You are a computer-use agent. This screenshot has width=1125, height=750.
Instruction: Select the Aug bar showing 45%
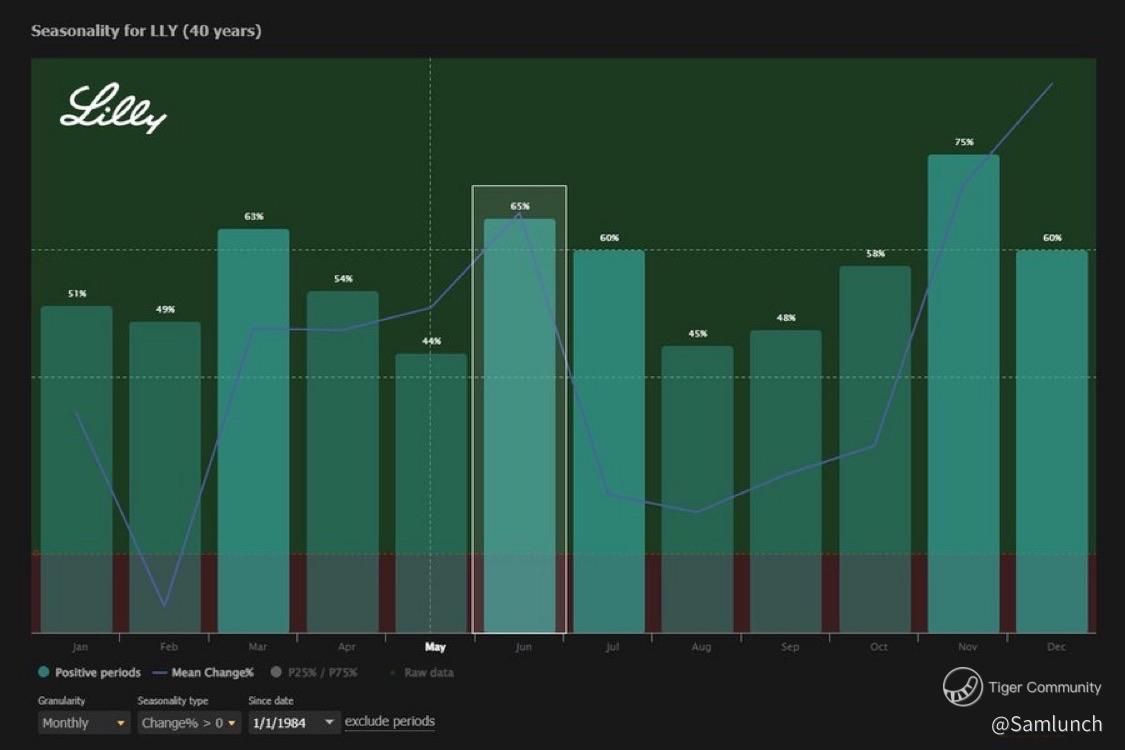[x=697, y=489]
